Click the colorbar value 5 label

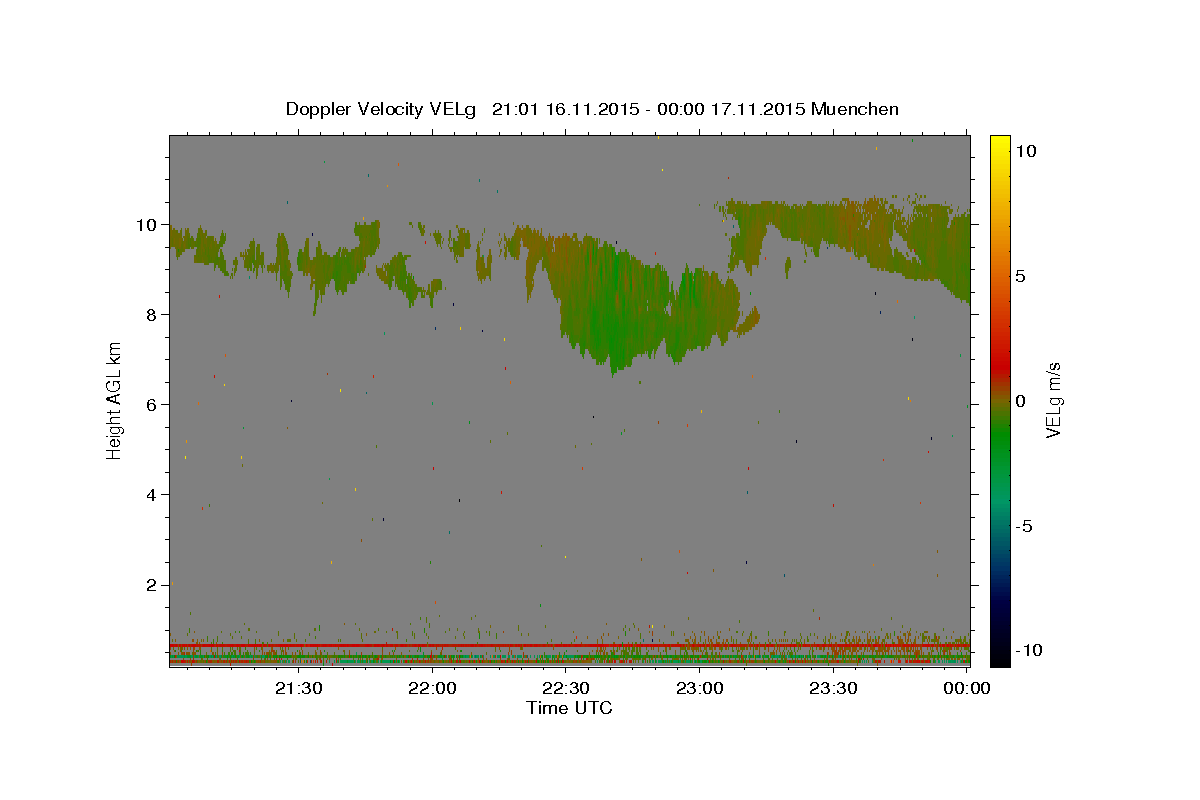(x=1020, y=276)
